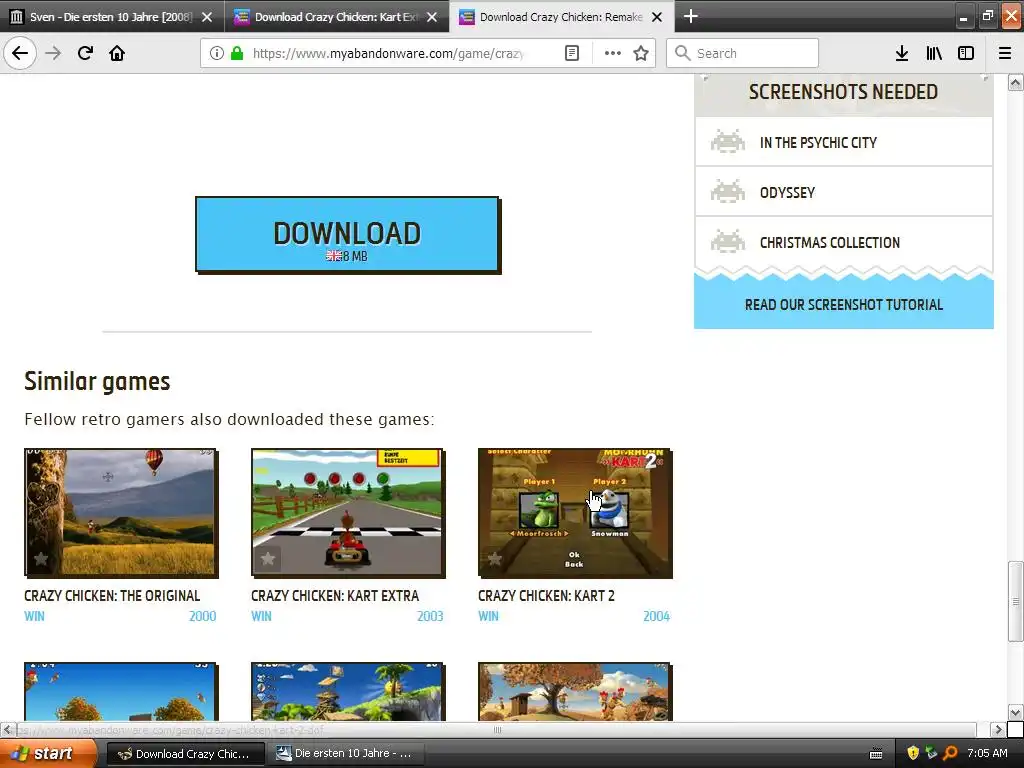This screenshot has width=1024, height=768.
Task: Open the Christmas Collection link
Action: click(829, 242)
